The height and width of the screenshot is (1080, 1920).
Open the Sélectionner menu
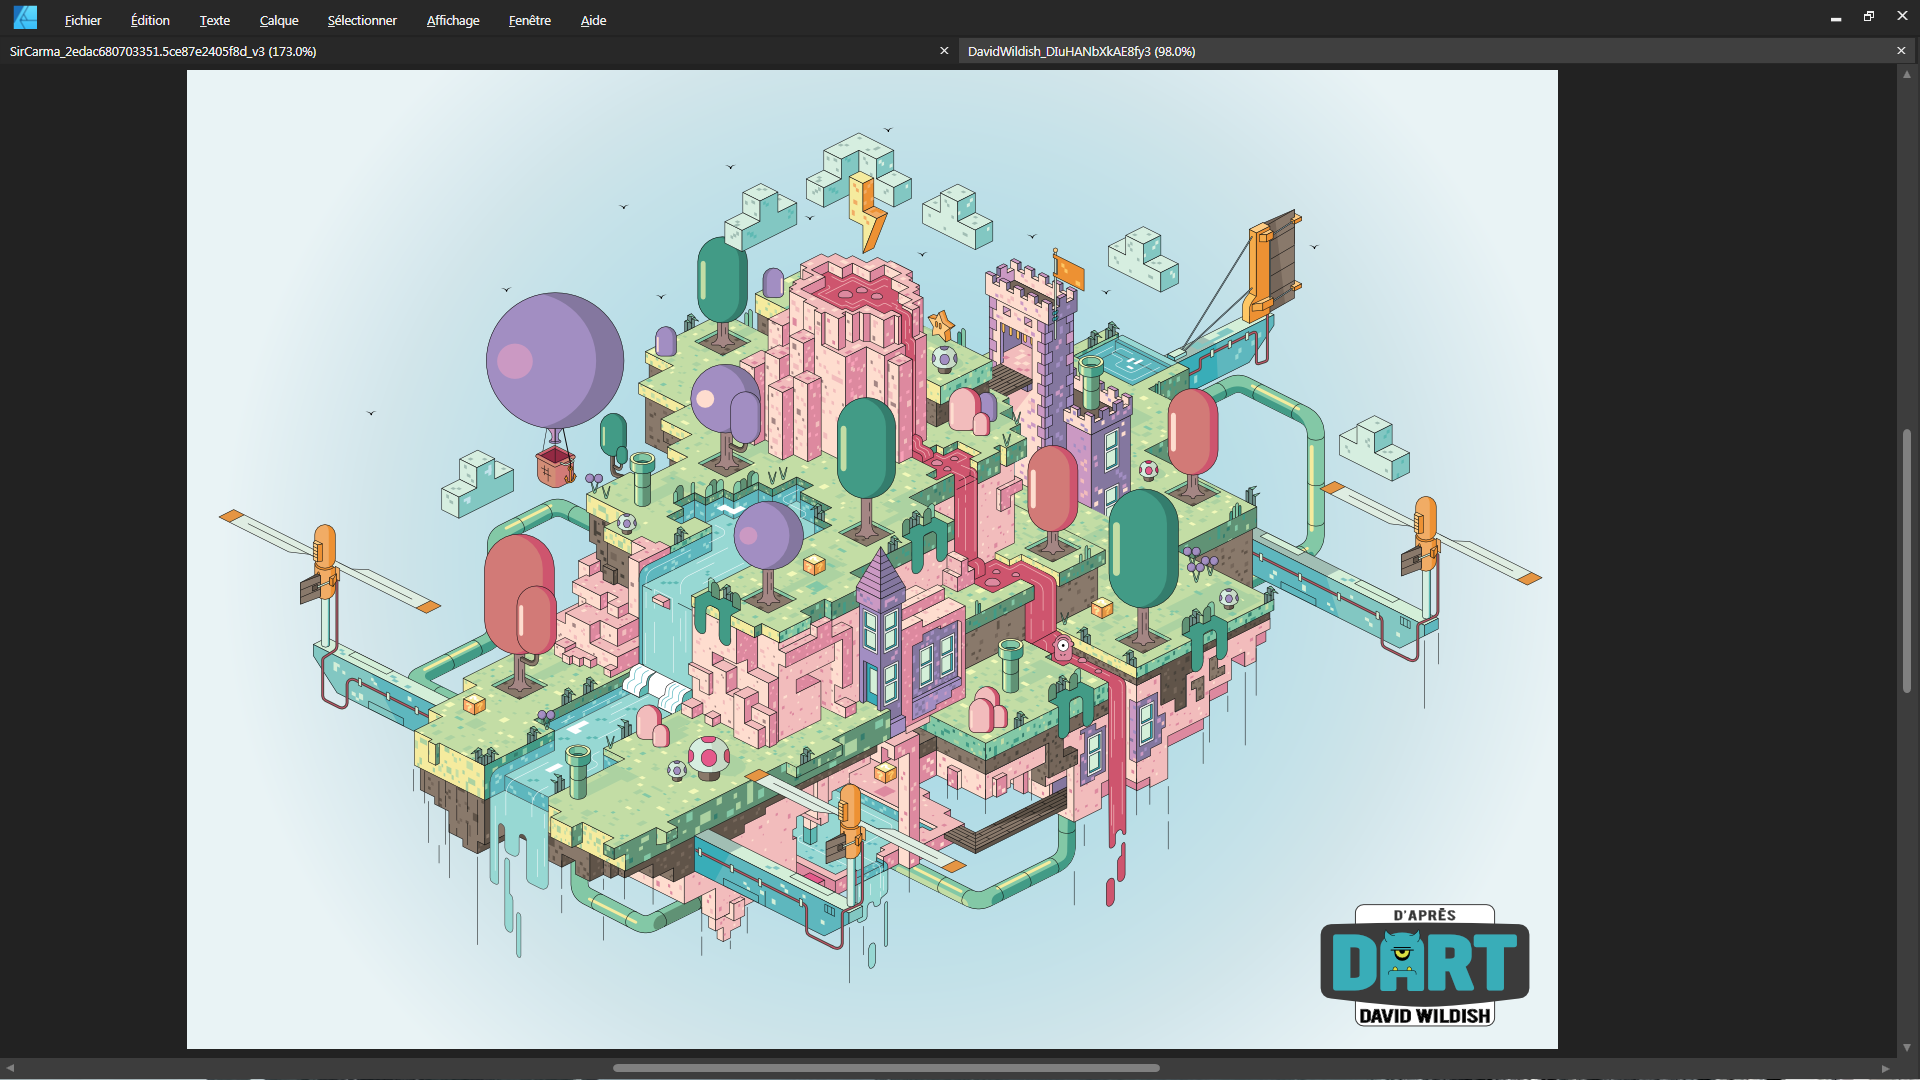pos(362,20)
